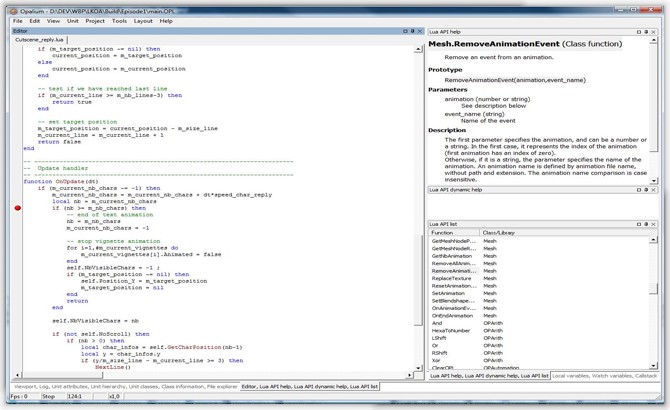Click the Stop status bar entry
Image resolution: width=670 pixels, height=410 pixels.
coord(48,397)
